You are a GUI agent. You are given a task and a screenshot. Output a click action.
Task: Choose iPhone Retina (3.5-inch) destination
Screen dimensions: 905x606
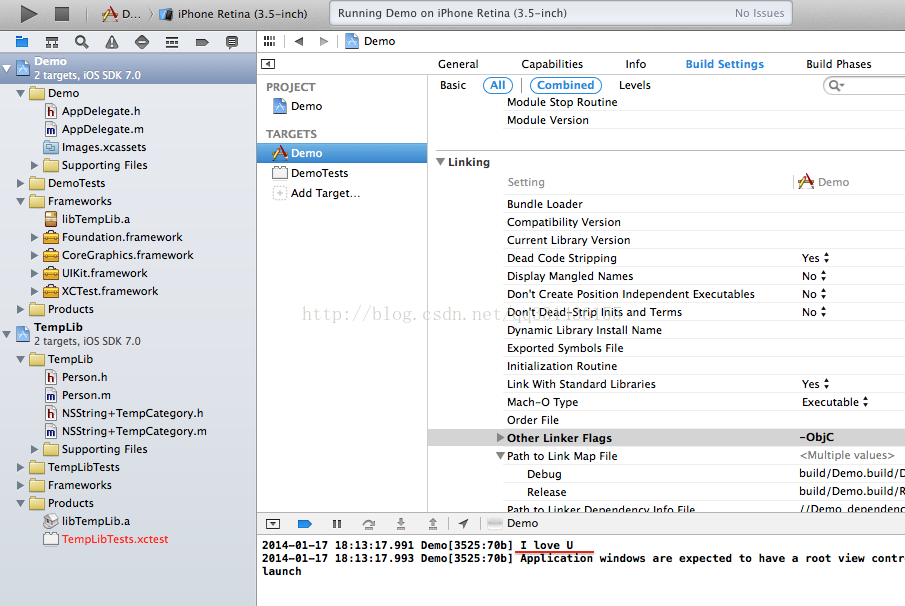[234, 14]
